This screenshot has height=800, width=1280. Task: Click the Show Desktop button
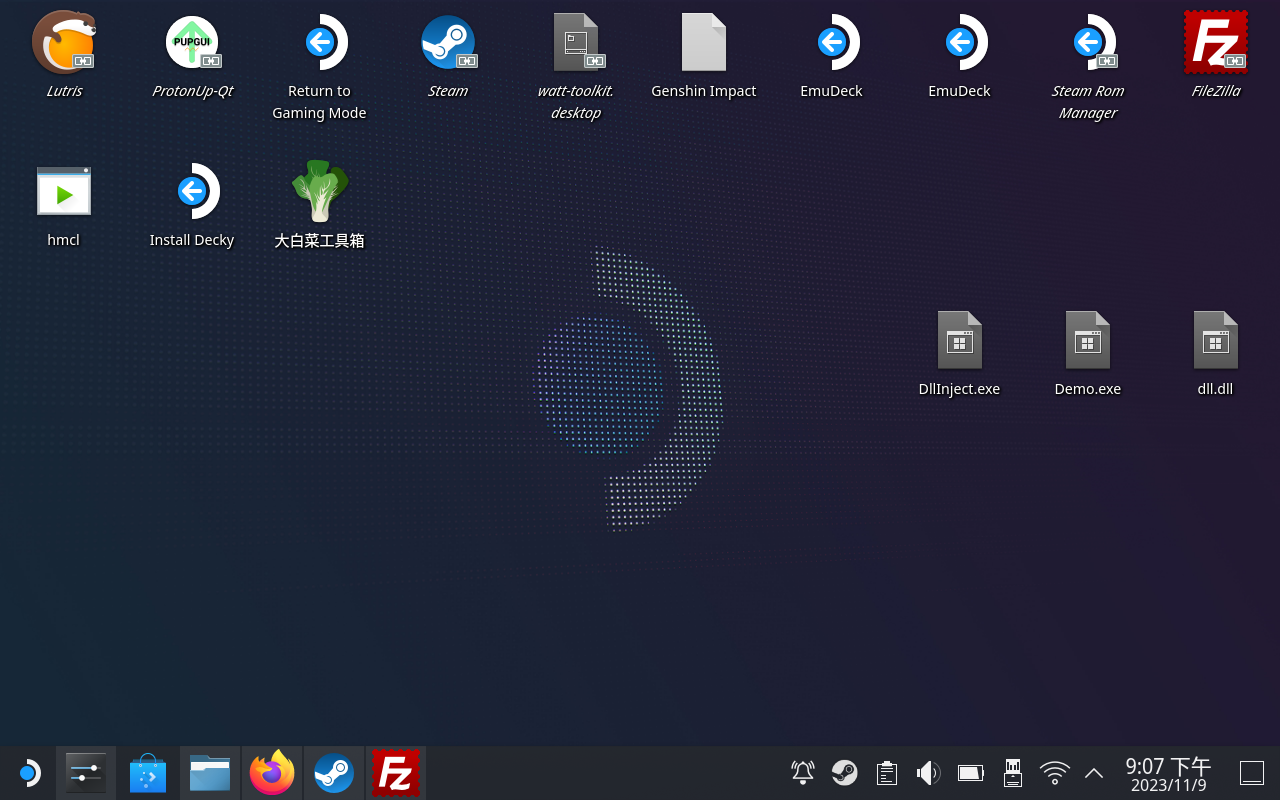click(x=1252, y=773)
